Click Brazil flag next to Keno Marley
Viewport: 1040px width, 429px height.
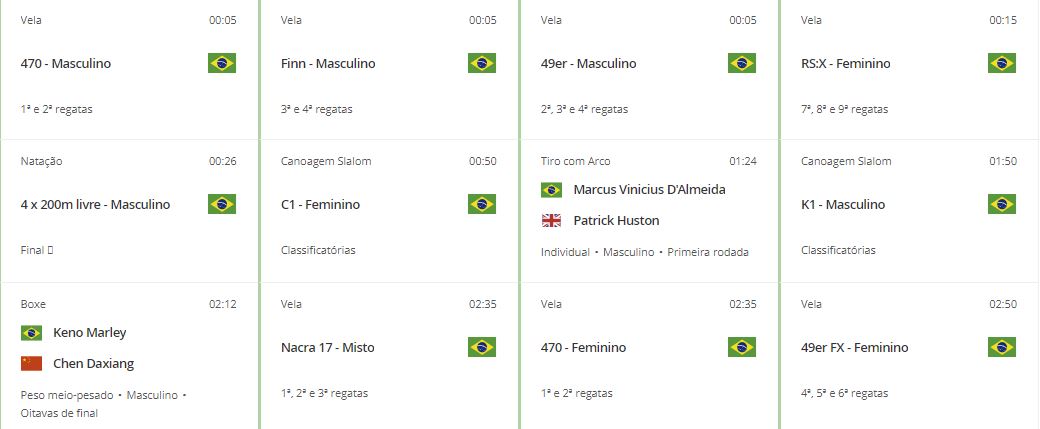[31, 332]
